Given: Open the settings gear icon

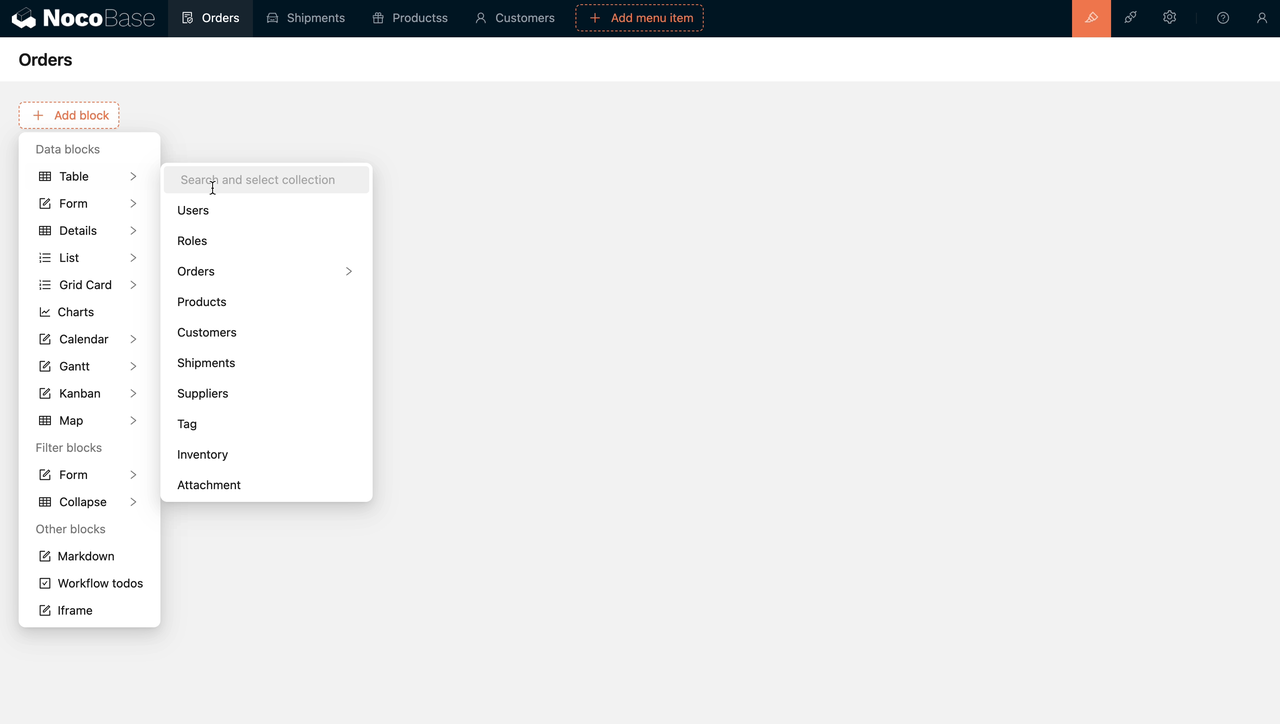Looking at the screenshot, I should [x=1169, y=18].
